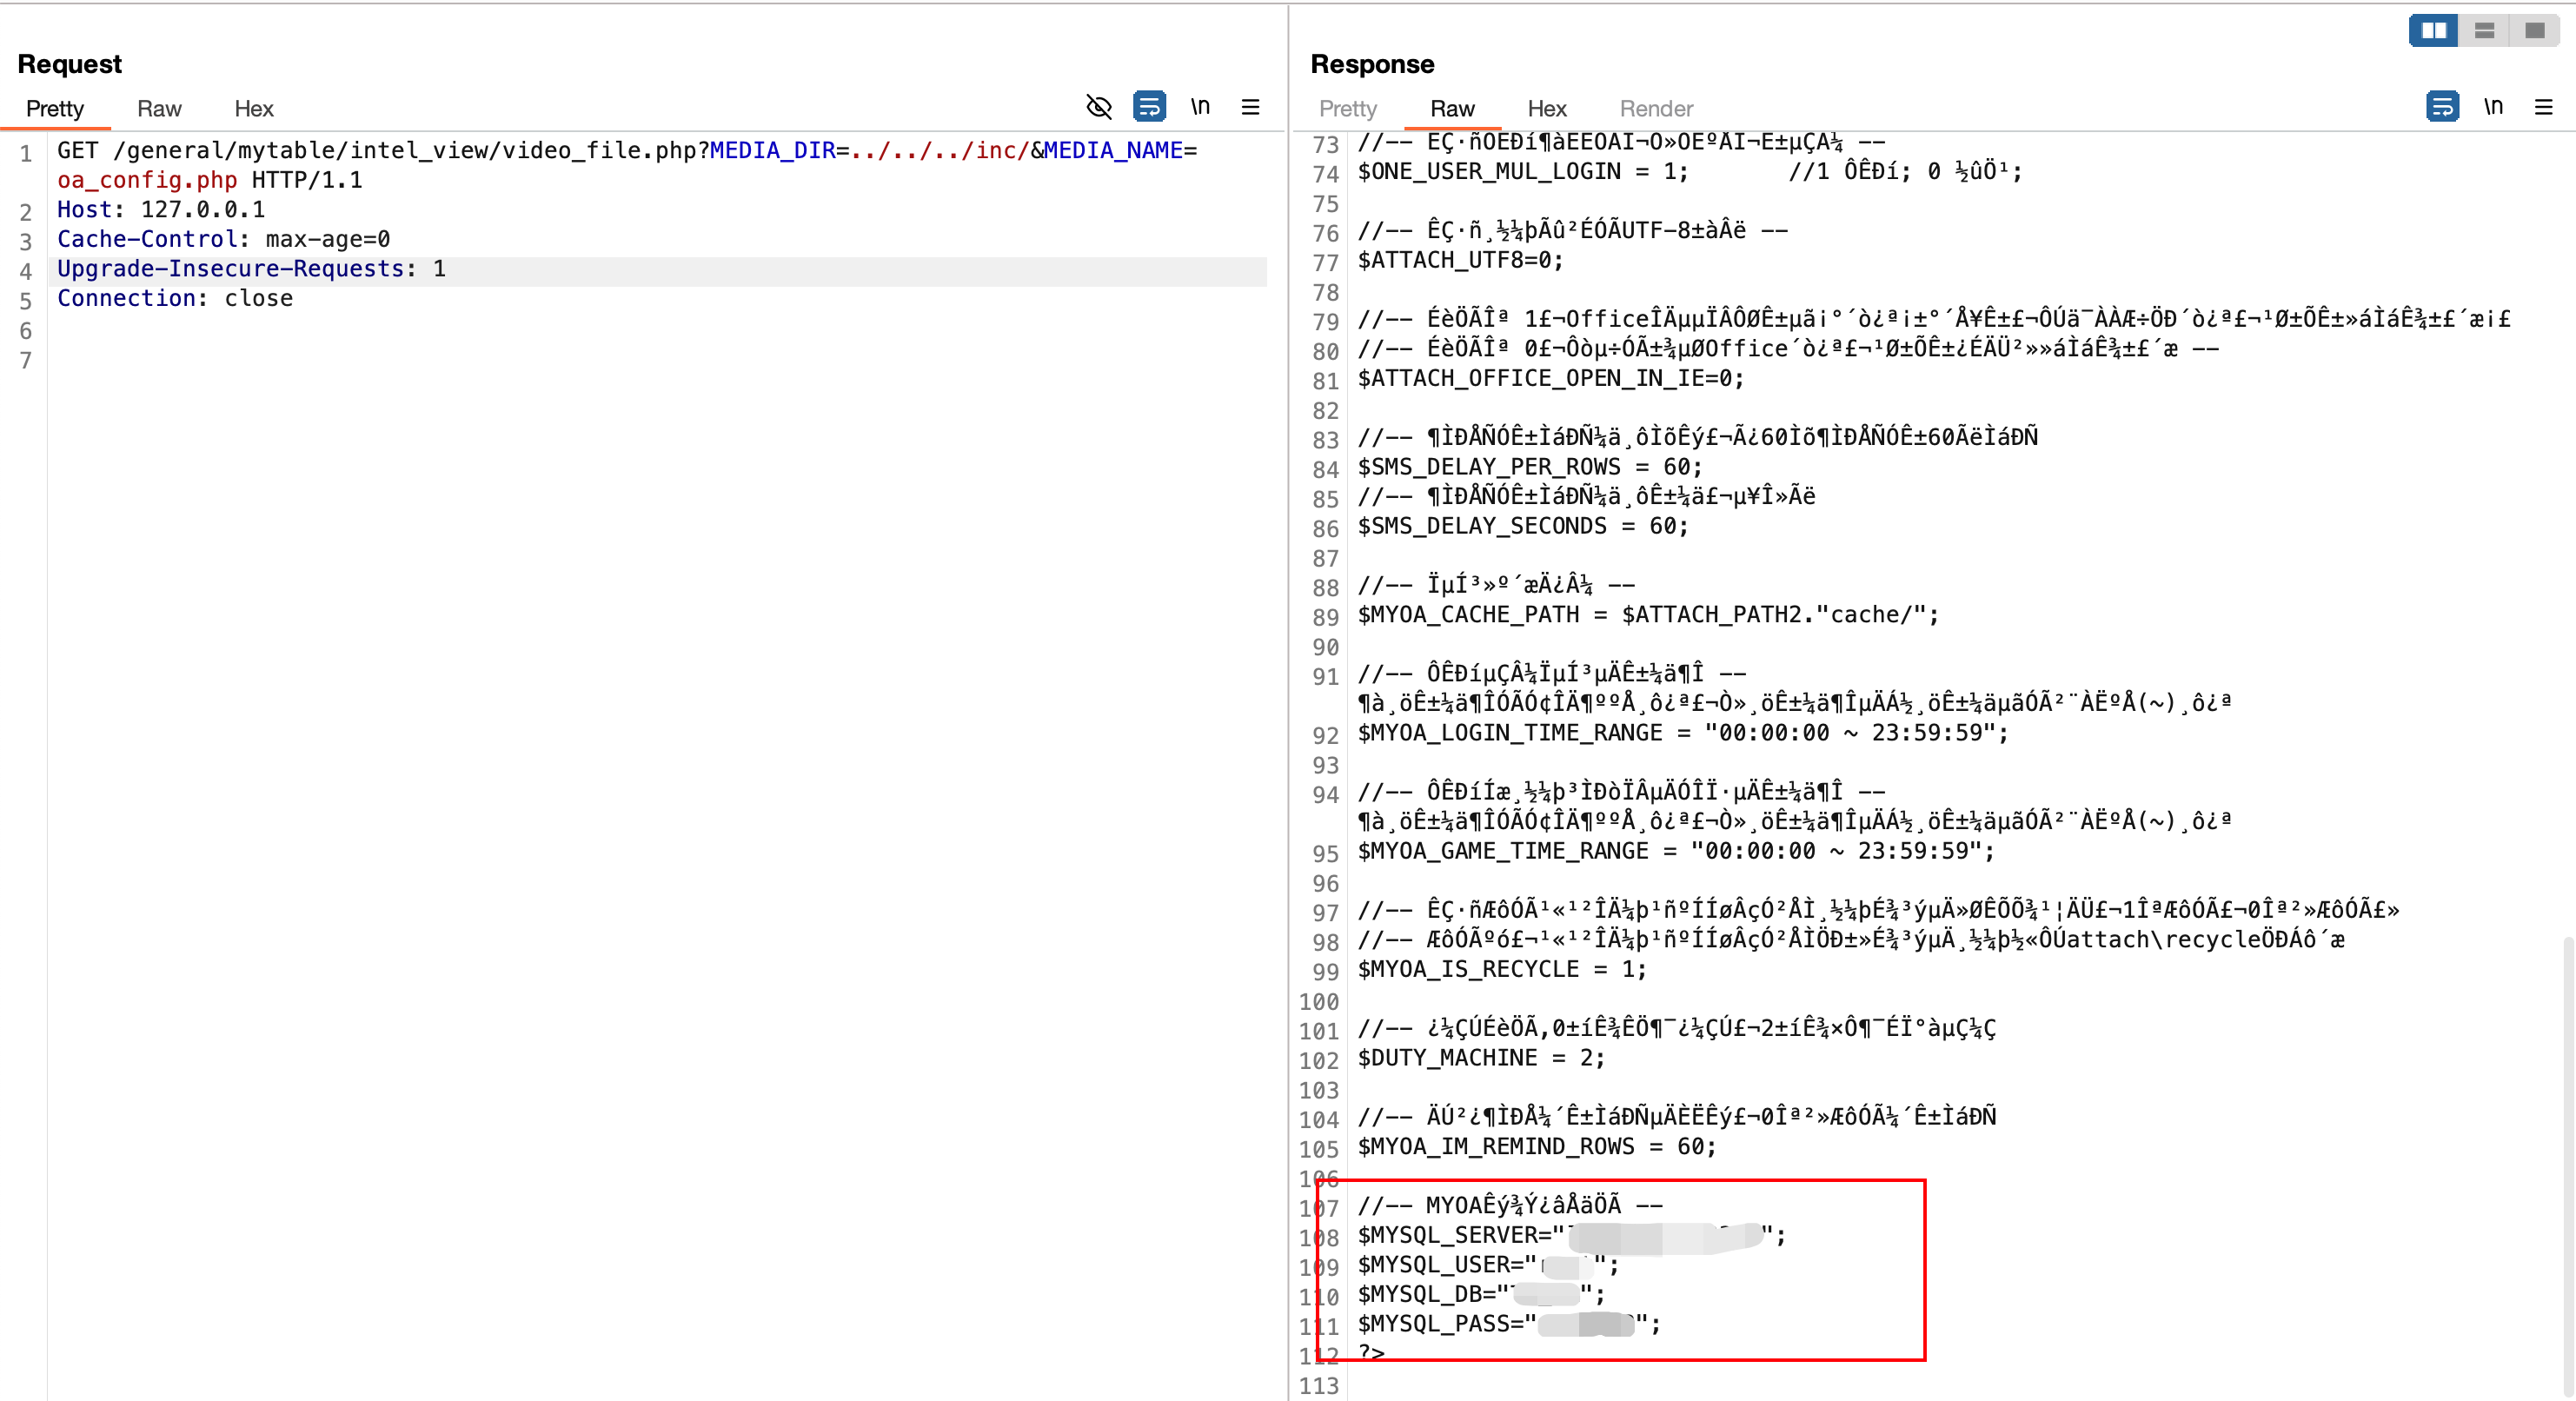Screen dimensions: 2576x1401
Task: Click the $ATTACH_OFFICE_OPEN_IN_IE=0 line
Action: [x=1550, y=378]
